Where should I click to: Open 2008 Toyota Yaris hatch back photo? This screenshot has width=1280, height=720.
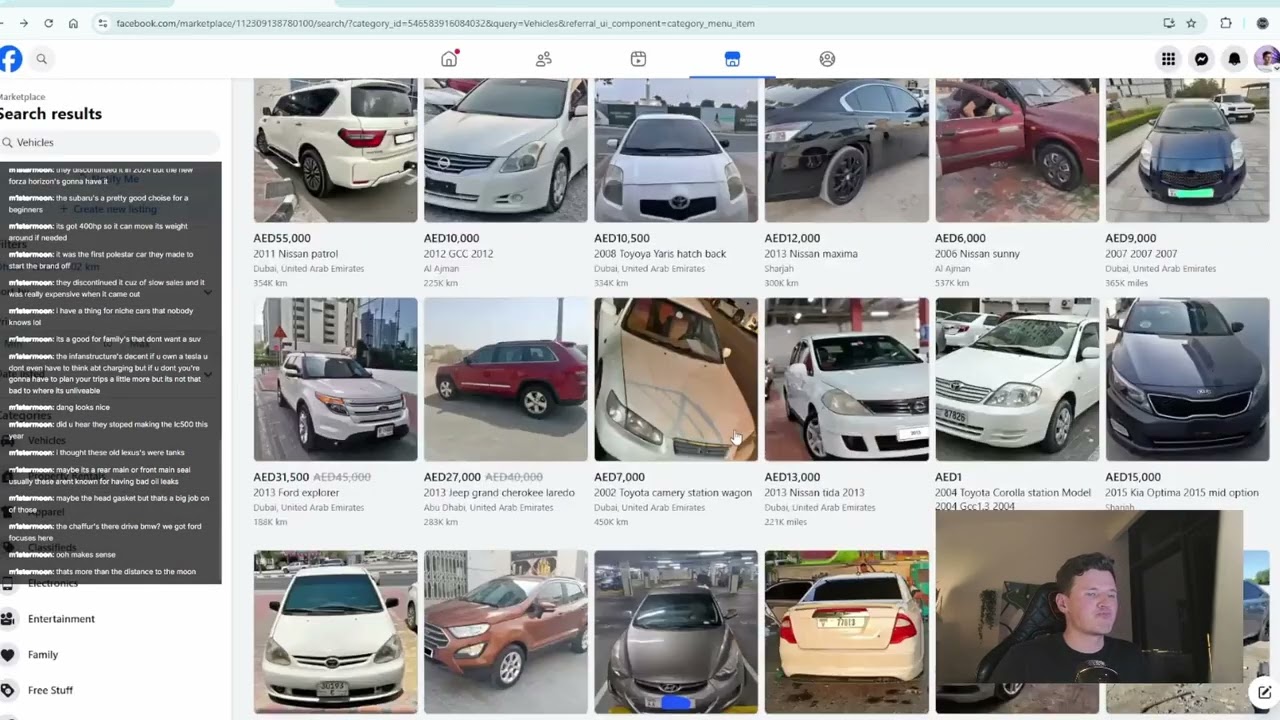pos(676,150)
